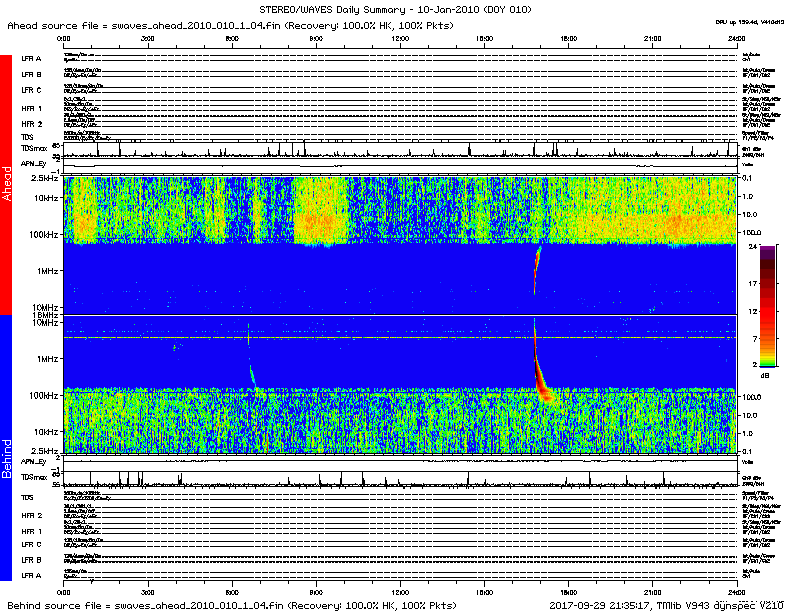
Task: Click the red Ahead spacecraft sidebar
Action: click(6, 185)
